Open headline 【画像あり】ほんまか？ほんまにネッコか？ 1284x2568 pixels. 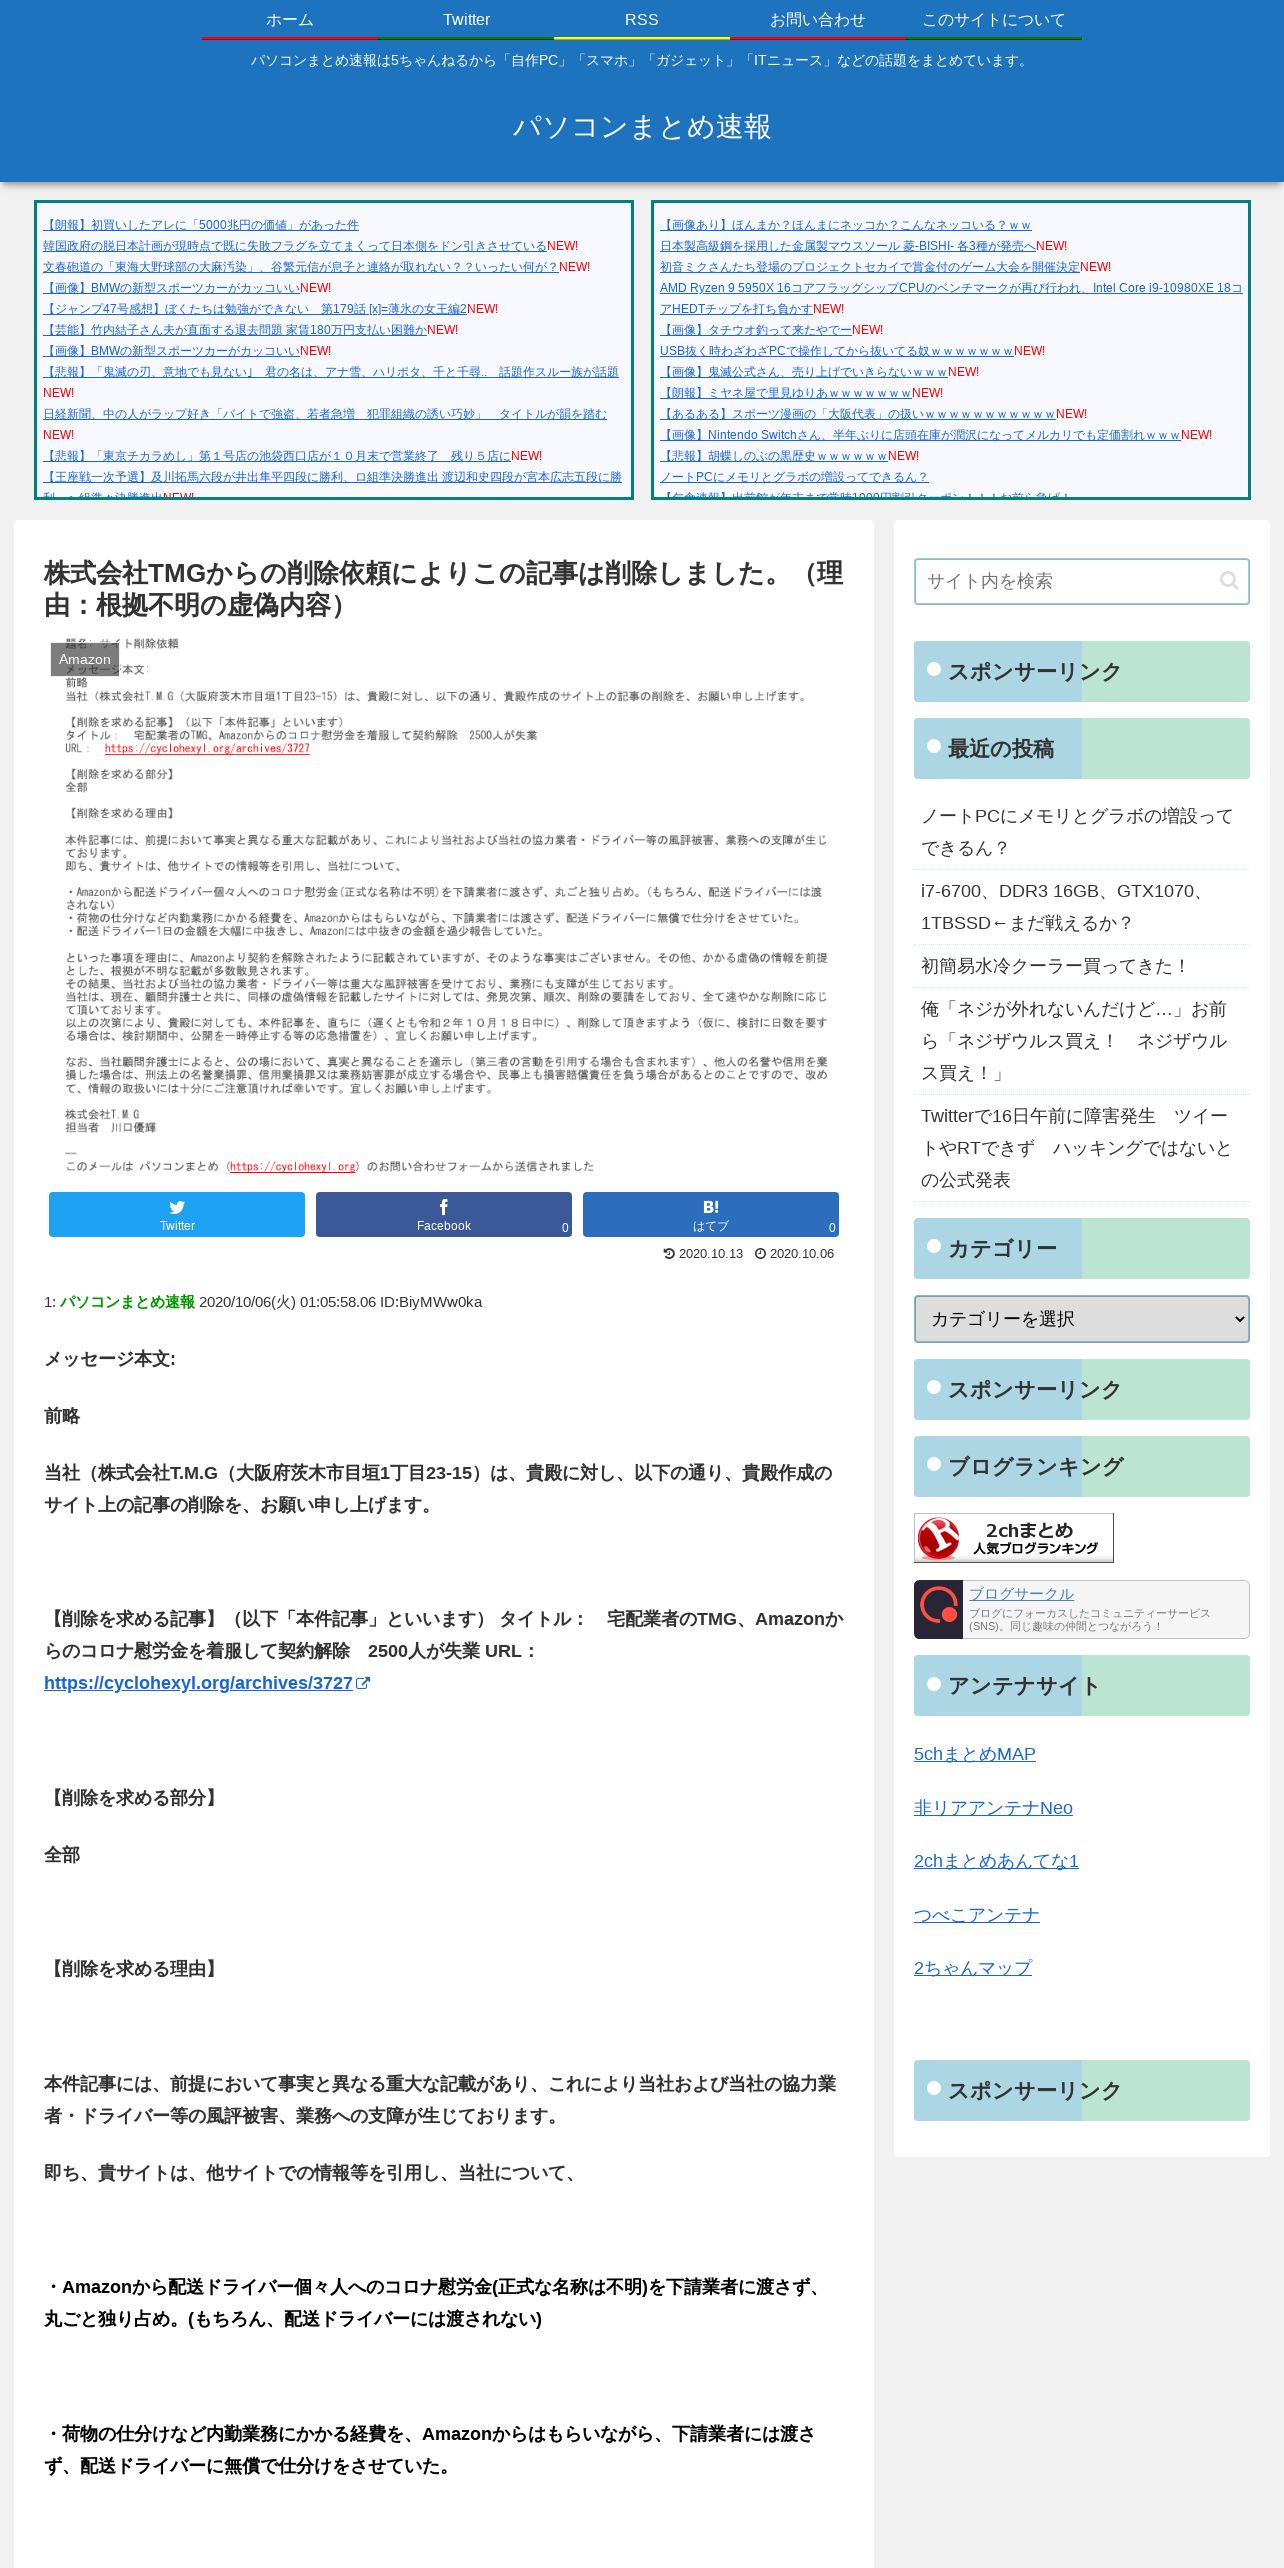[845, 225]
